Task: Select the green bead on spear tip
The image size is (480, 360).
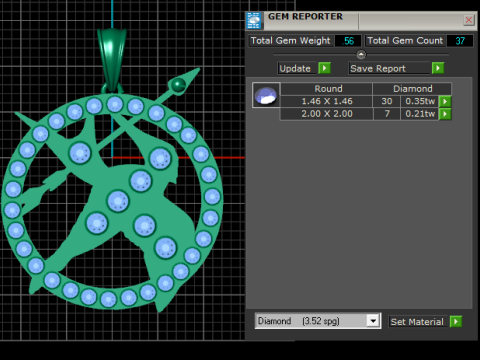Action: [x=179, y=85]
